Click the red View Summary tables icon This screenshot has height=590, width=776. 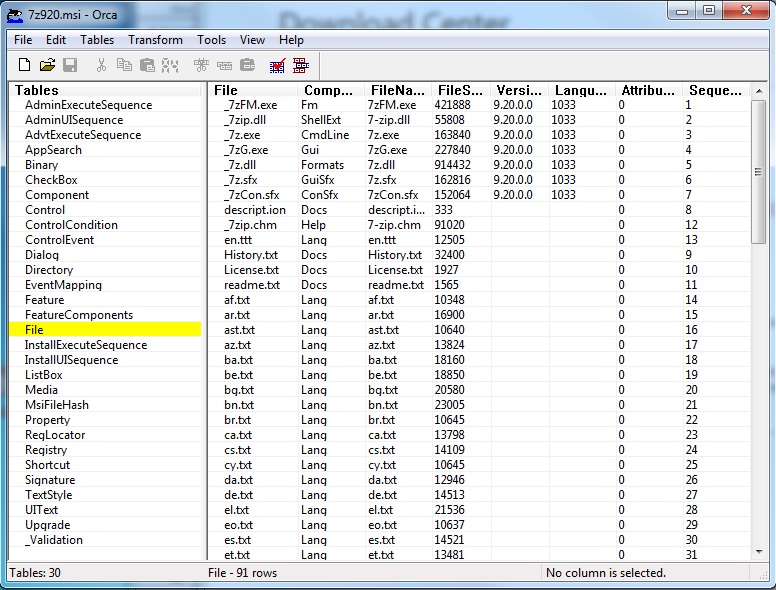[301, 65]
